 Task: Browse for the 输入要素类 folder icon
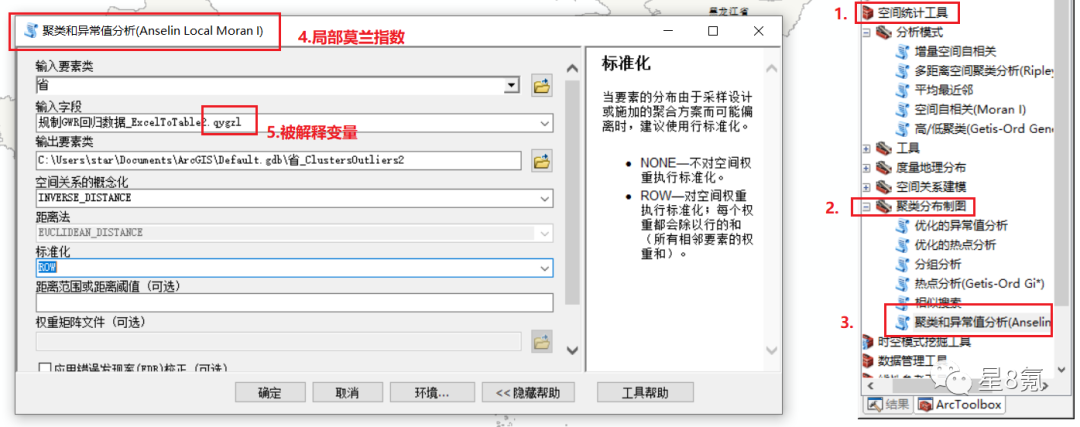[542, 86]
